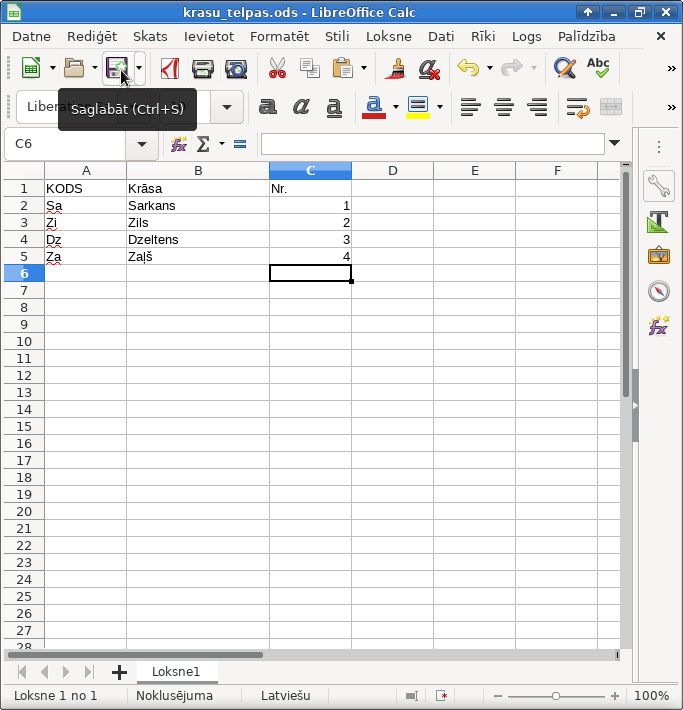Image resolution: width=683 pixels, height=710 pixels.
Task: Click the Copy icon
Action: click(310, 68)
